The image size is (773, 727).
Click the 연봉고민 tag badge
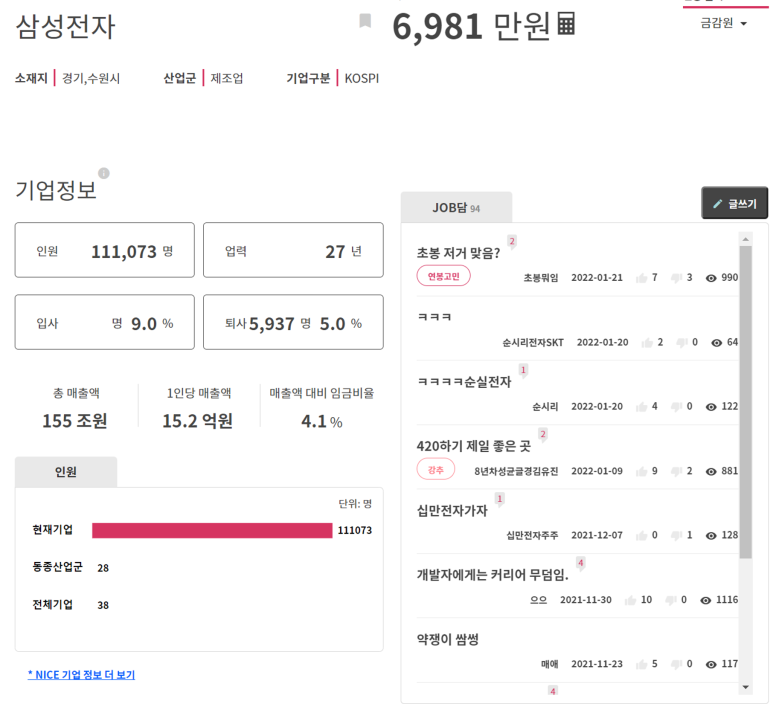pyautogui.click(x=443, y=276)
